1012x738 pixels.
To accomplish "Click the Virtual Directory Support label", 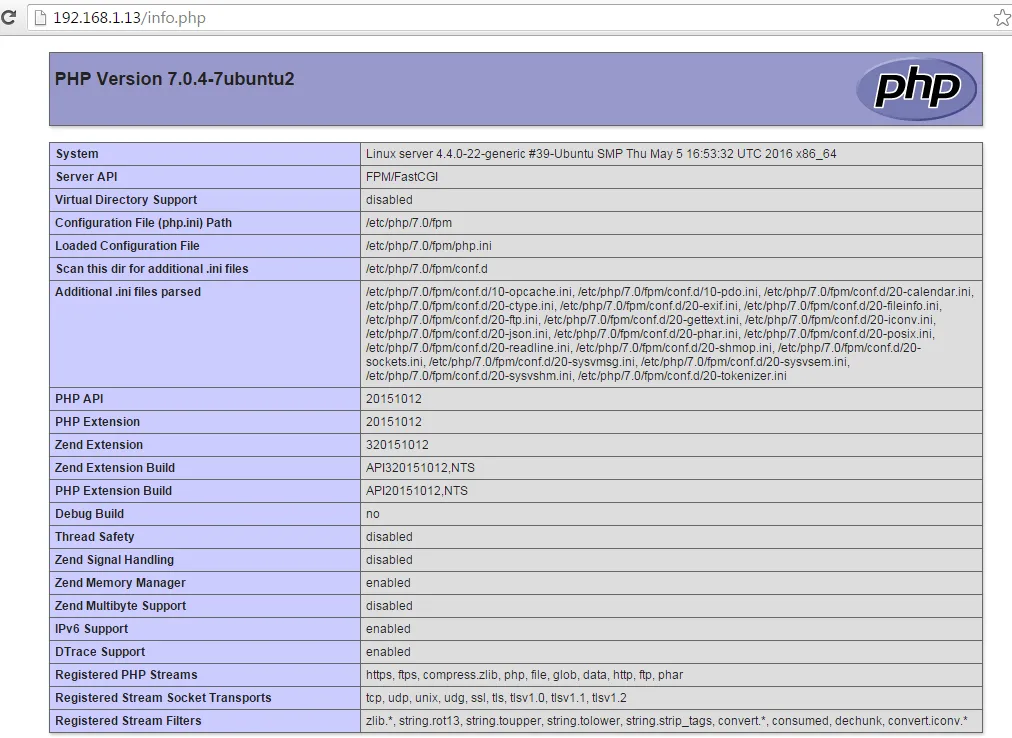I will pyautogui.click(x=126, y=200).
